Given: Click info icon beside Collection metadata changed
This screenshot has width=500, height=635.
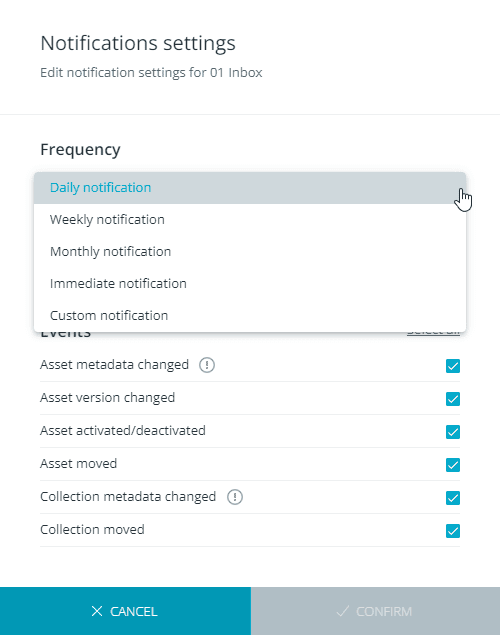Looking at the screenshot, I should [234, 497].
